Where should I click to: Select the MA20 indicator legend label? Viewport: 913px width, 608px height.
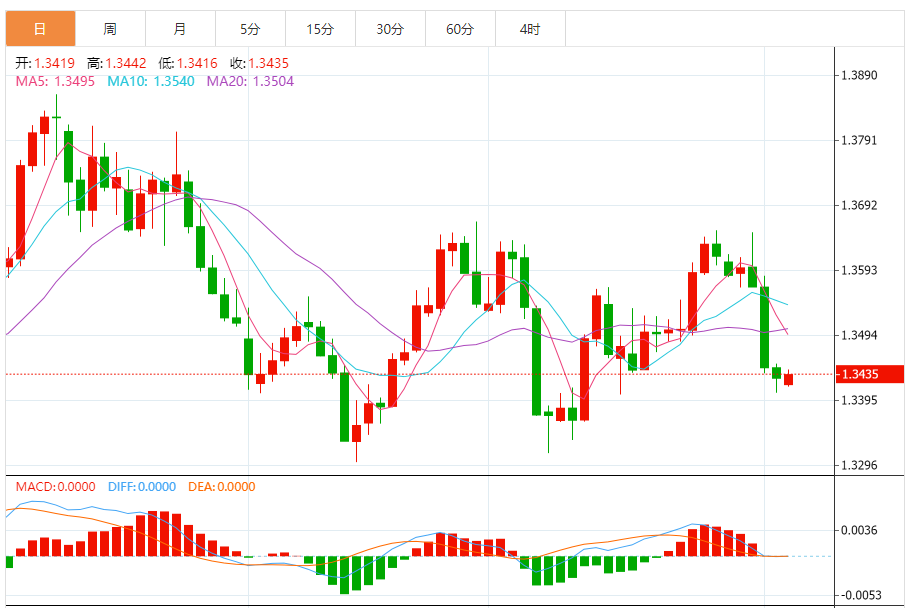click(x=250, y=81)
